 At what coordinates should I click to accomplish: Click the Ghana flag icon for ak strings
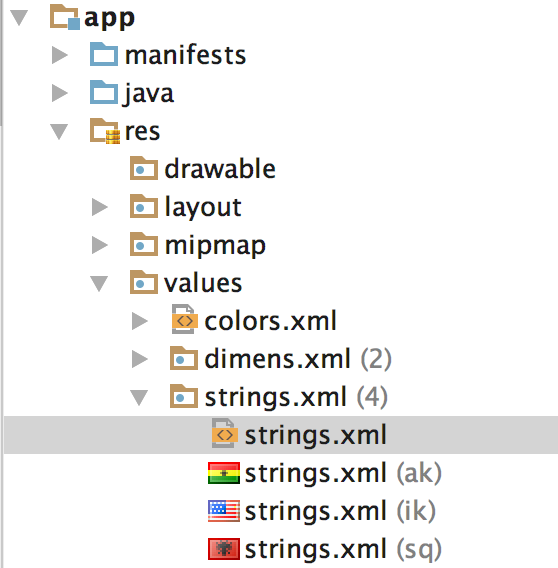click(224, 473)
